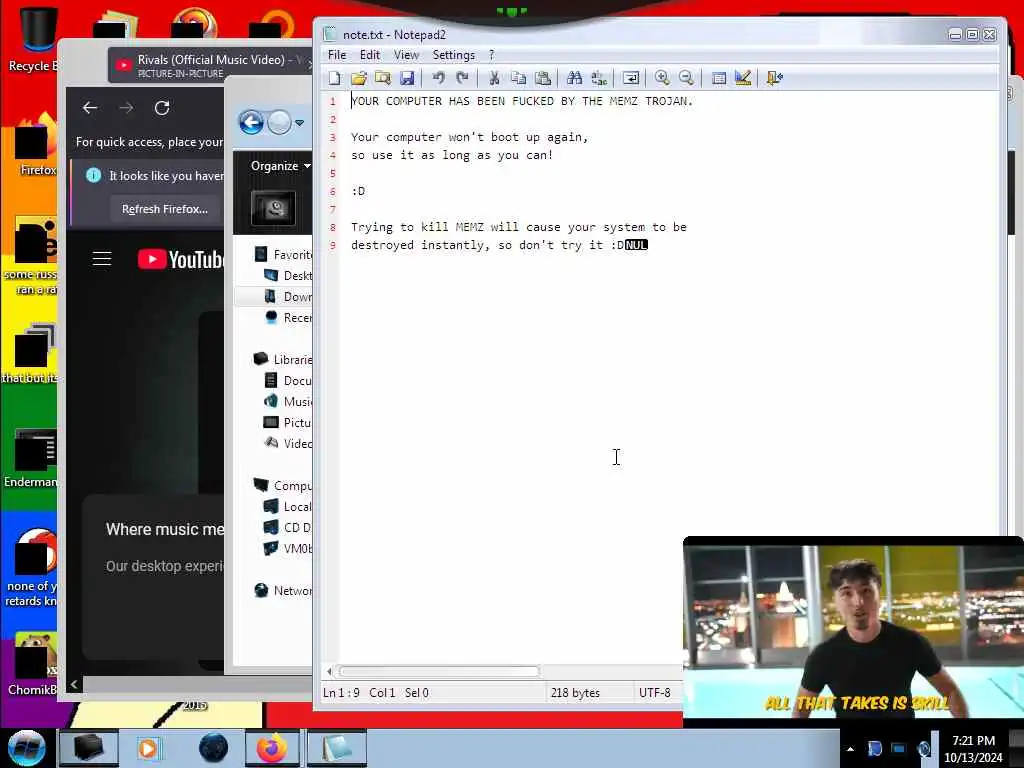The image size is (1024, 768).
Task: Select the Rivals (Official Music Video) tab
Action: pyautogui.click(x=210, y=65)
